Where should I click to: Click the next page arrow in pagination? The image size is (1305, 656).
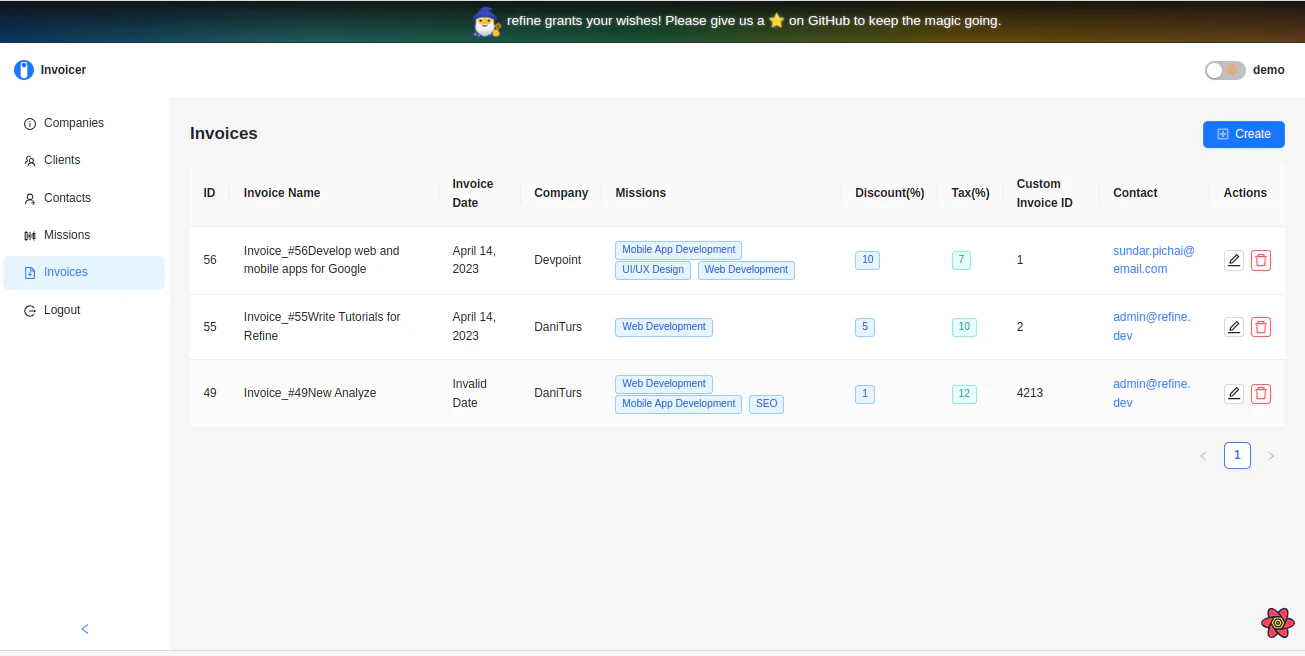1271,455
